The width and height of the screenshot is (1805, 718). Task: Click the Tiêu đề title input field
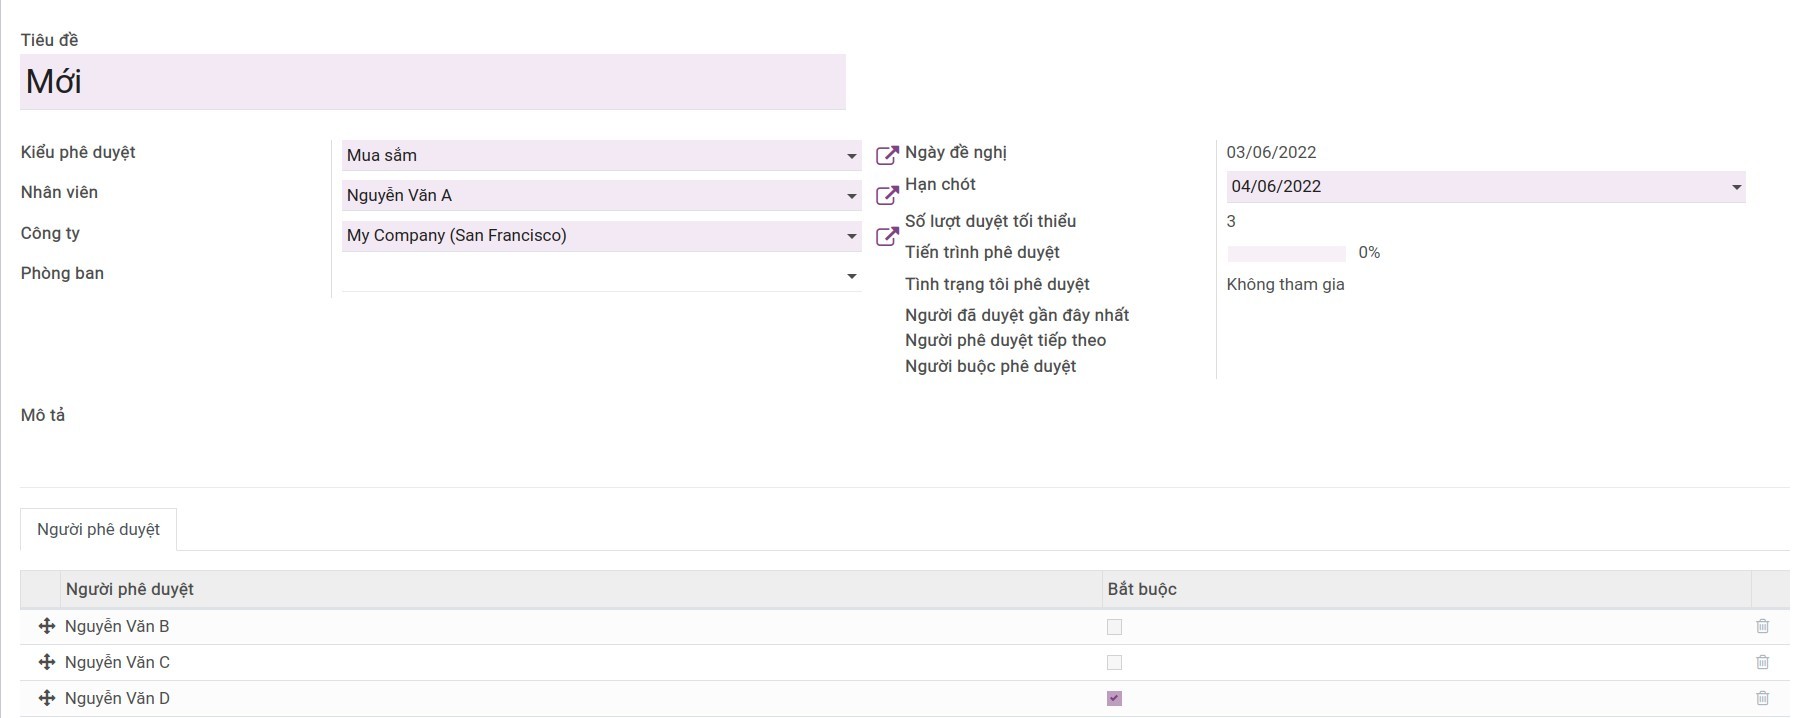(432, 82)
